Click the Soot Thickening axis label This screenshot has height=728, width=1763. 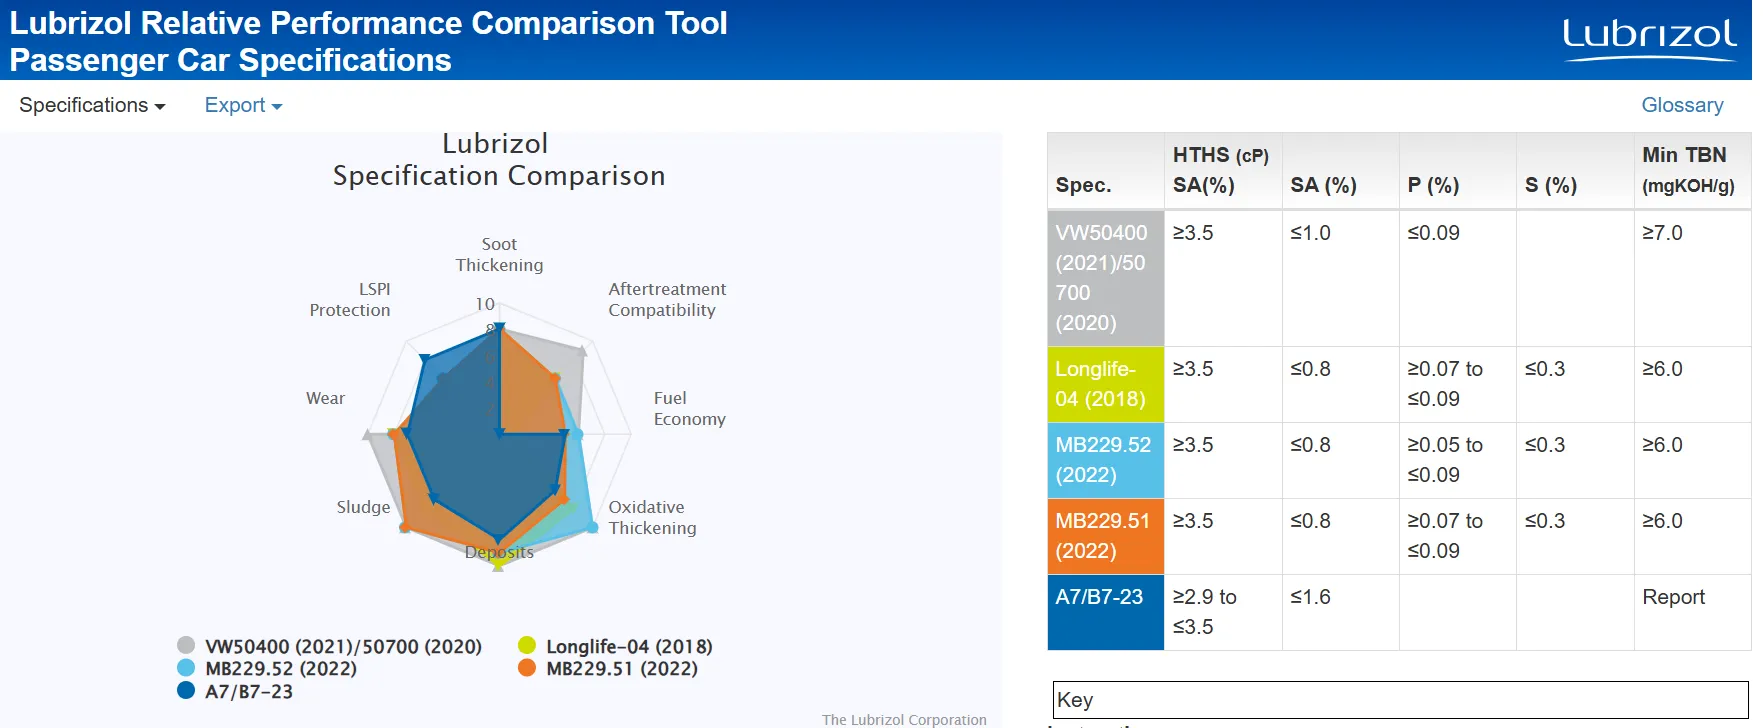click(x=499, y=254)
